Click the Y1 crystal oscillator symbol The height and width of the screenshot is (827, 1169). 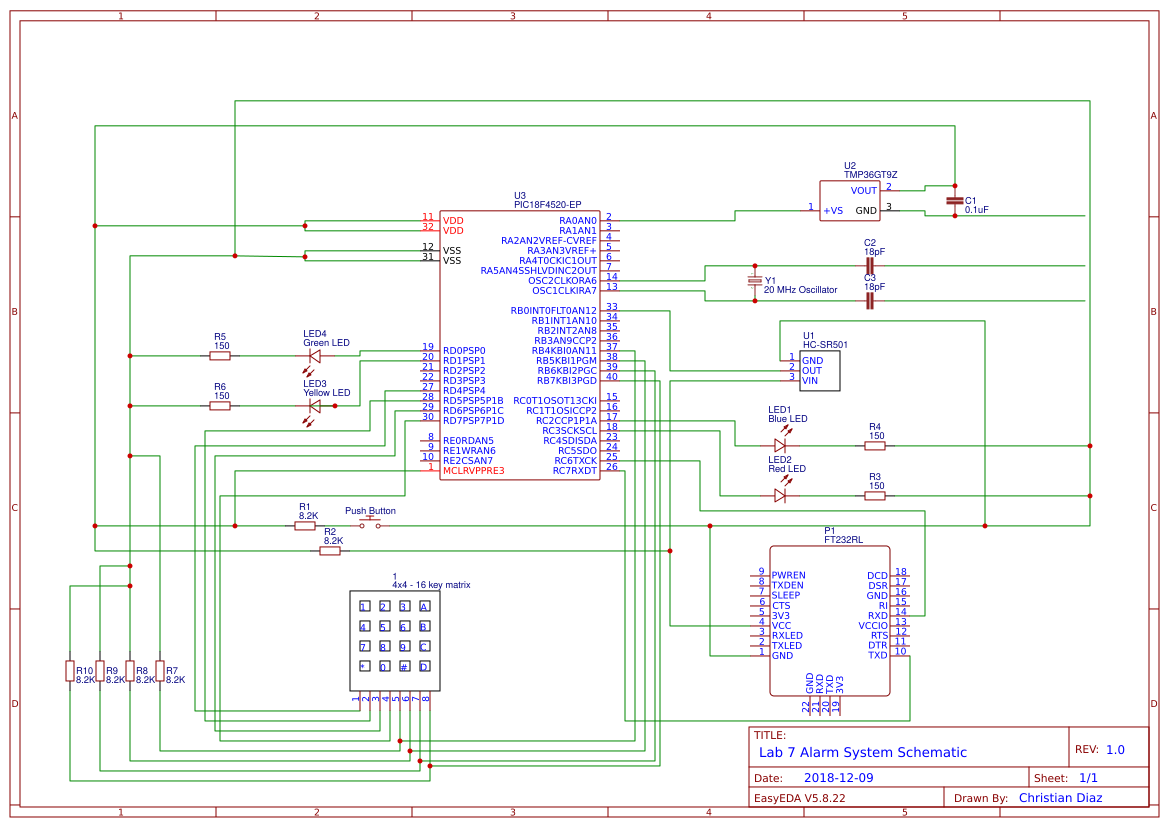coord(755,282)
